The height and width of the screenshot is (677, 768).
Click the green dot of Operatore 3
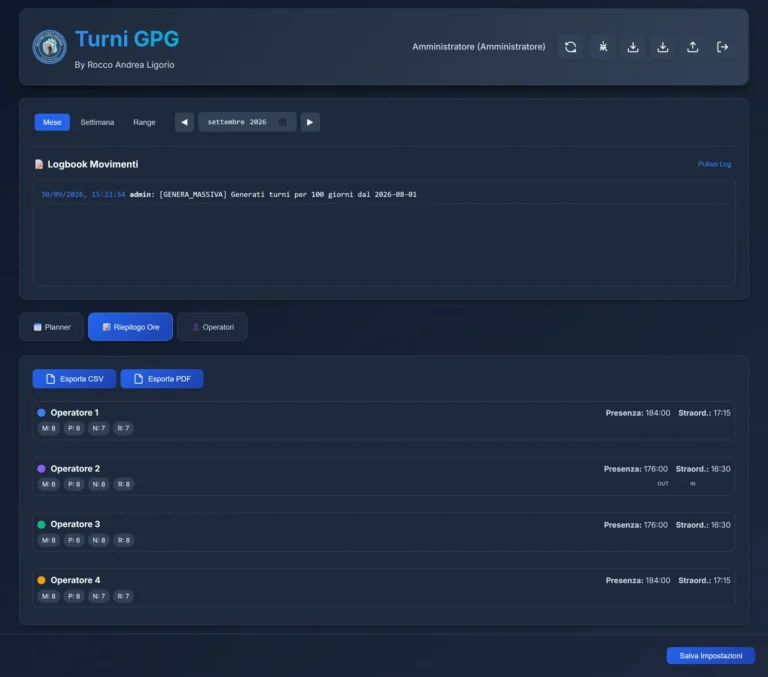(x=41, y=525)
